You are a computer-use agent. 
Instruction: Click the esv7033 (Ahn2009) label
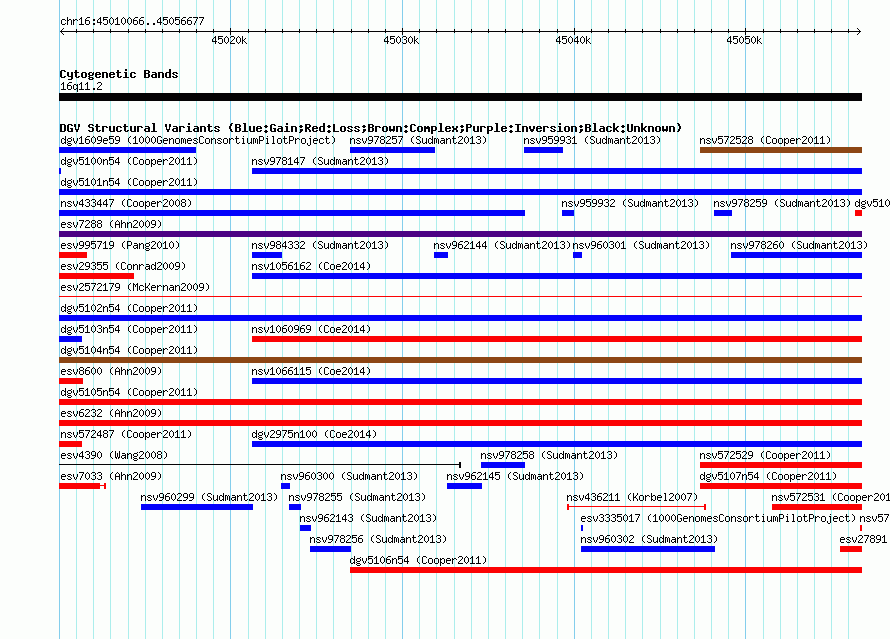pos(111,476)
